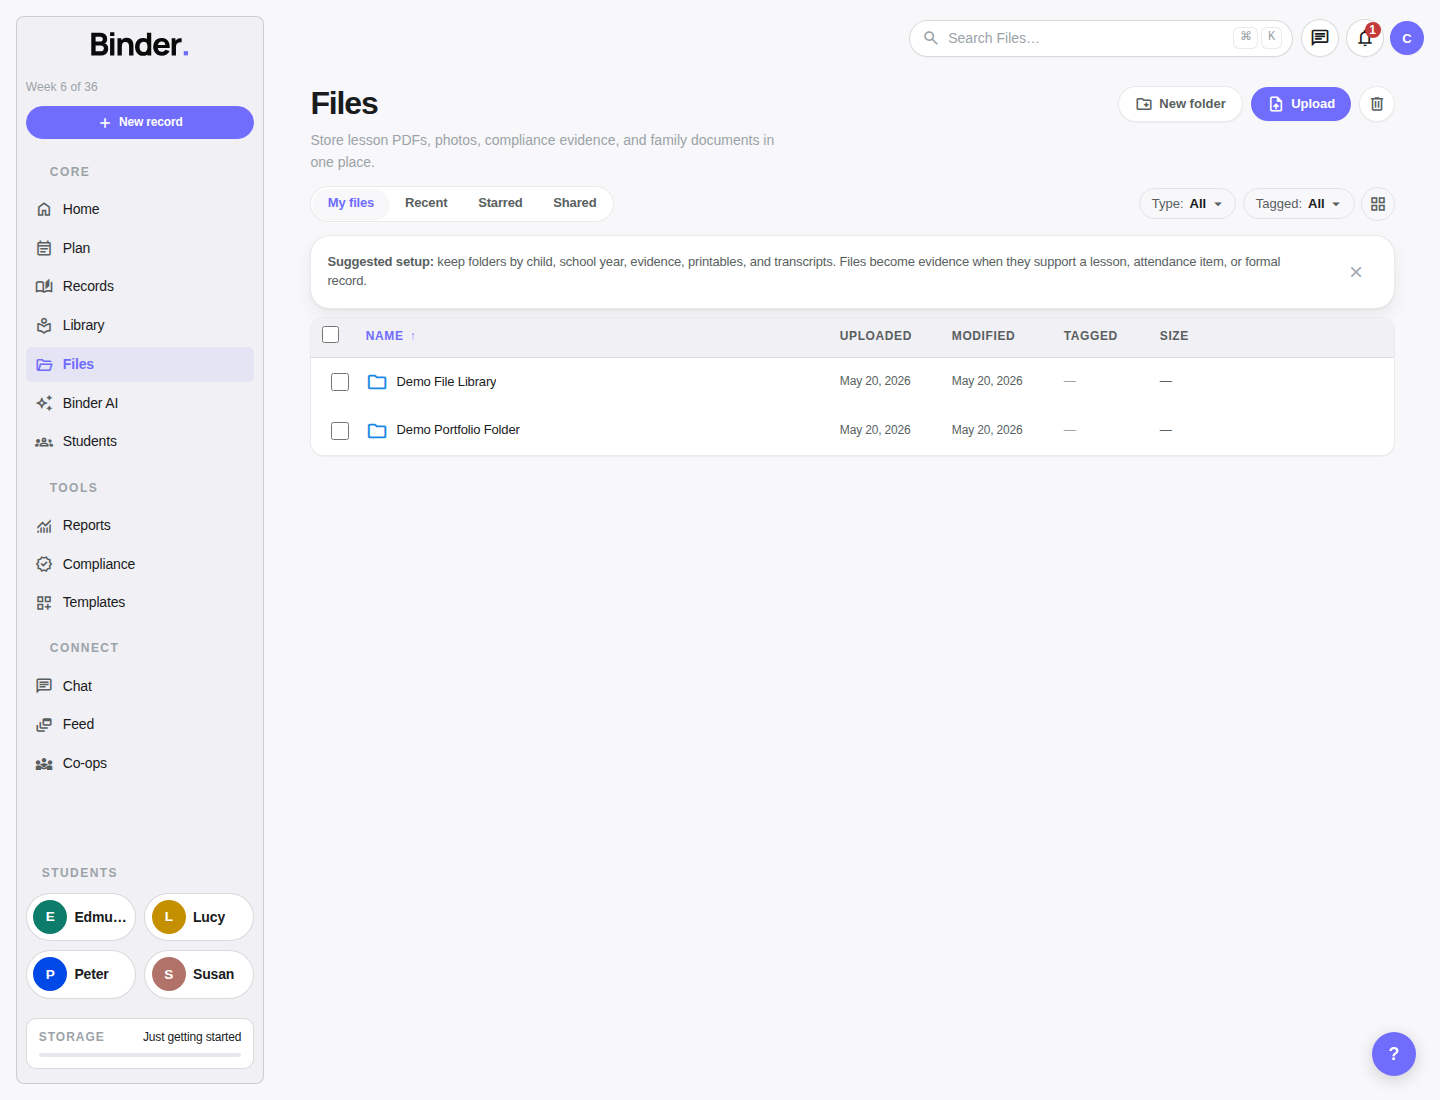Click the Week 6 of 36 label

62,87
